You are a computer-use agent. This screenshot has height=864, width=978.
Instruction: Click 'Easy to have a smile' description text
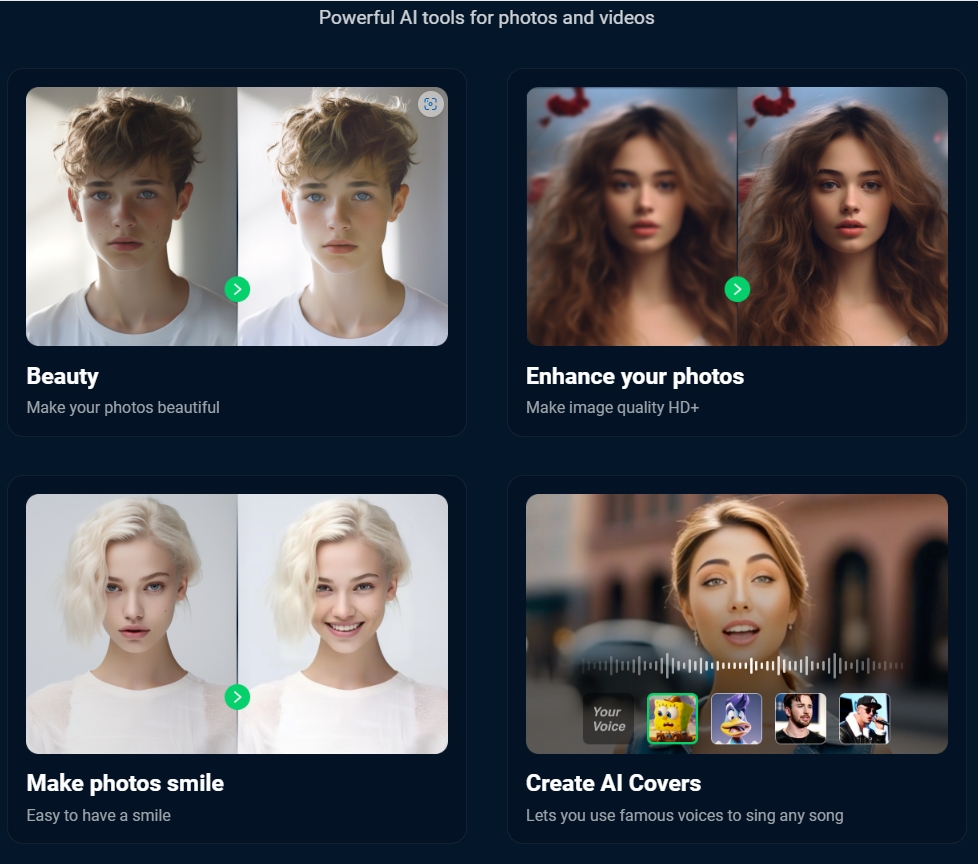coord(98,815)
